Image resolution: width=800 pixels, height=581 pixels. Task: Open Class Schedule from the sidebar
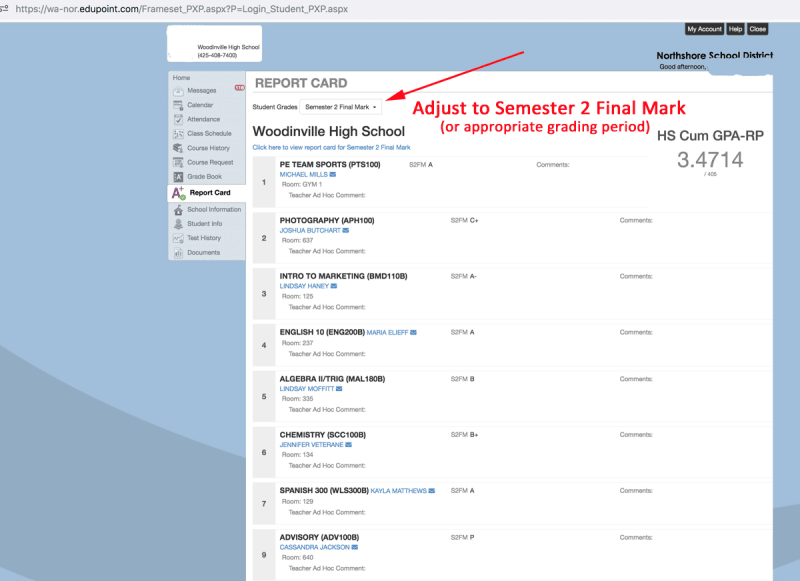[208, 133]
